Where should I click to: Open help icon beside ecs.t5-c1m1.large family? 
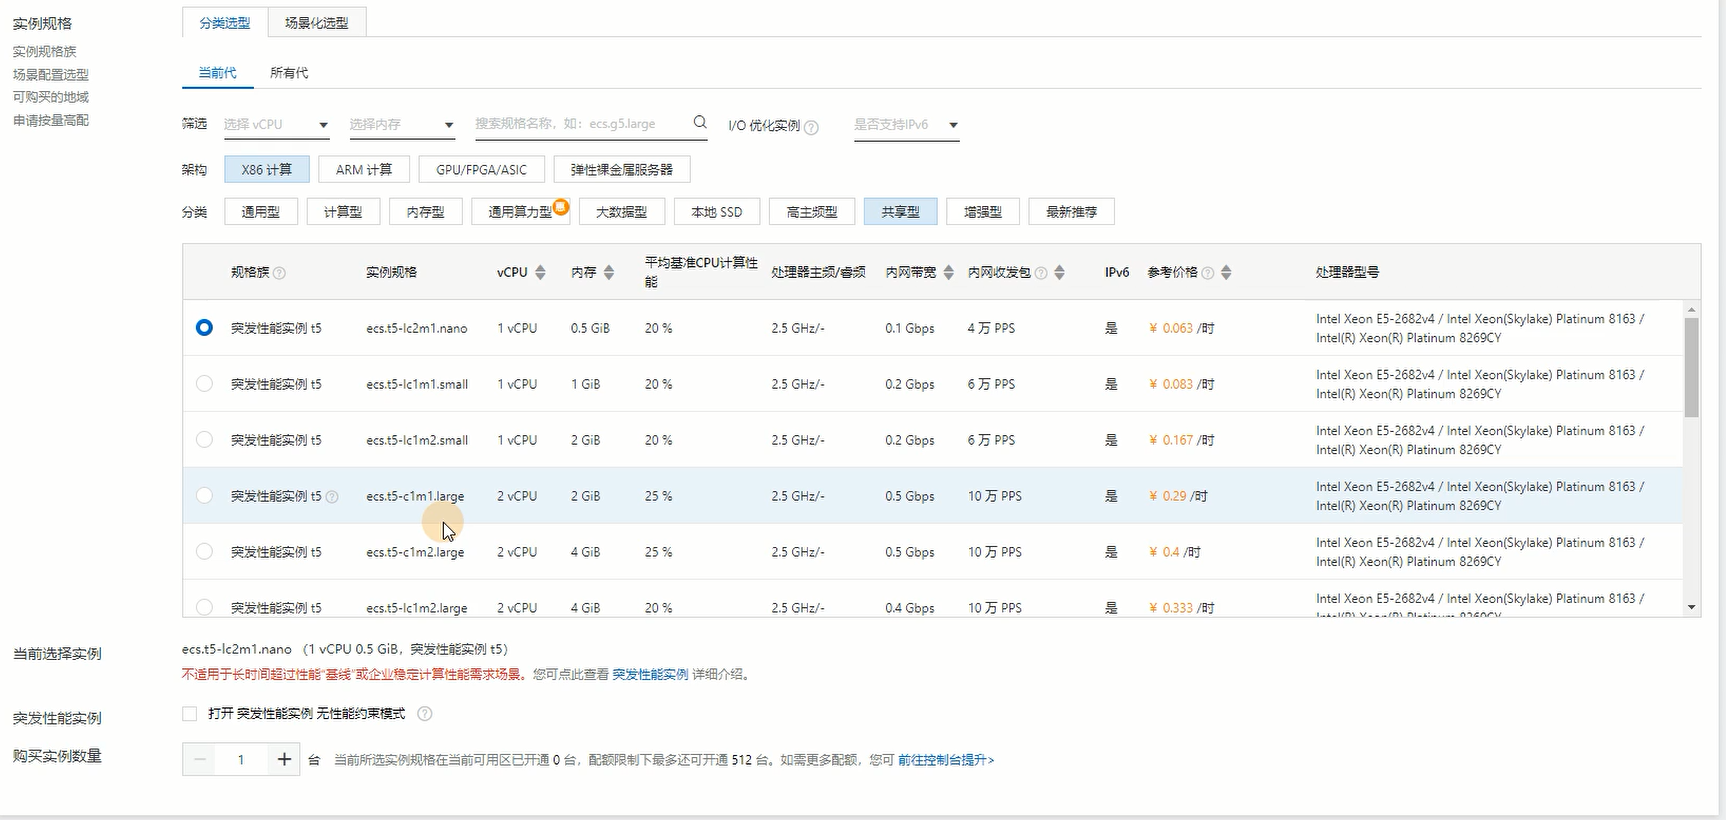coord(332,497)
